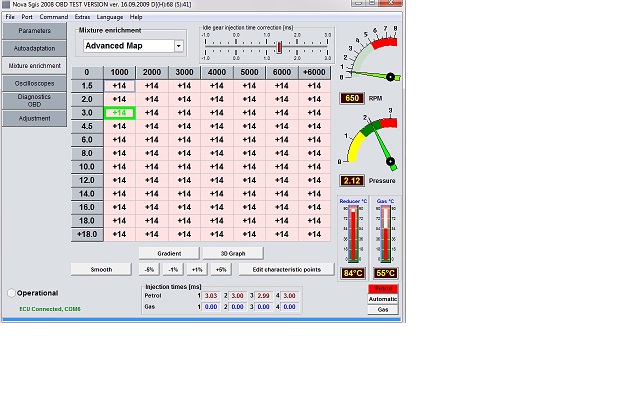This screenshot has height=400, width=640.
Task: Click the 1000 RPM column header
Action: coord(119,72)
